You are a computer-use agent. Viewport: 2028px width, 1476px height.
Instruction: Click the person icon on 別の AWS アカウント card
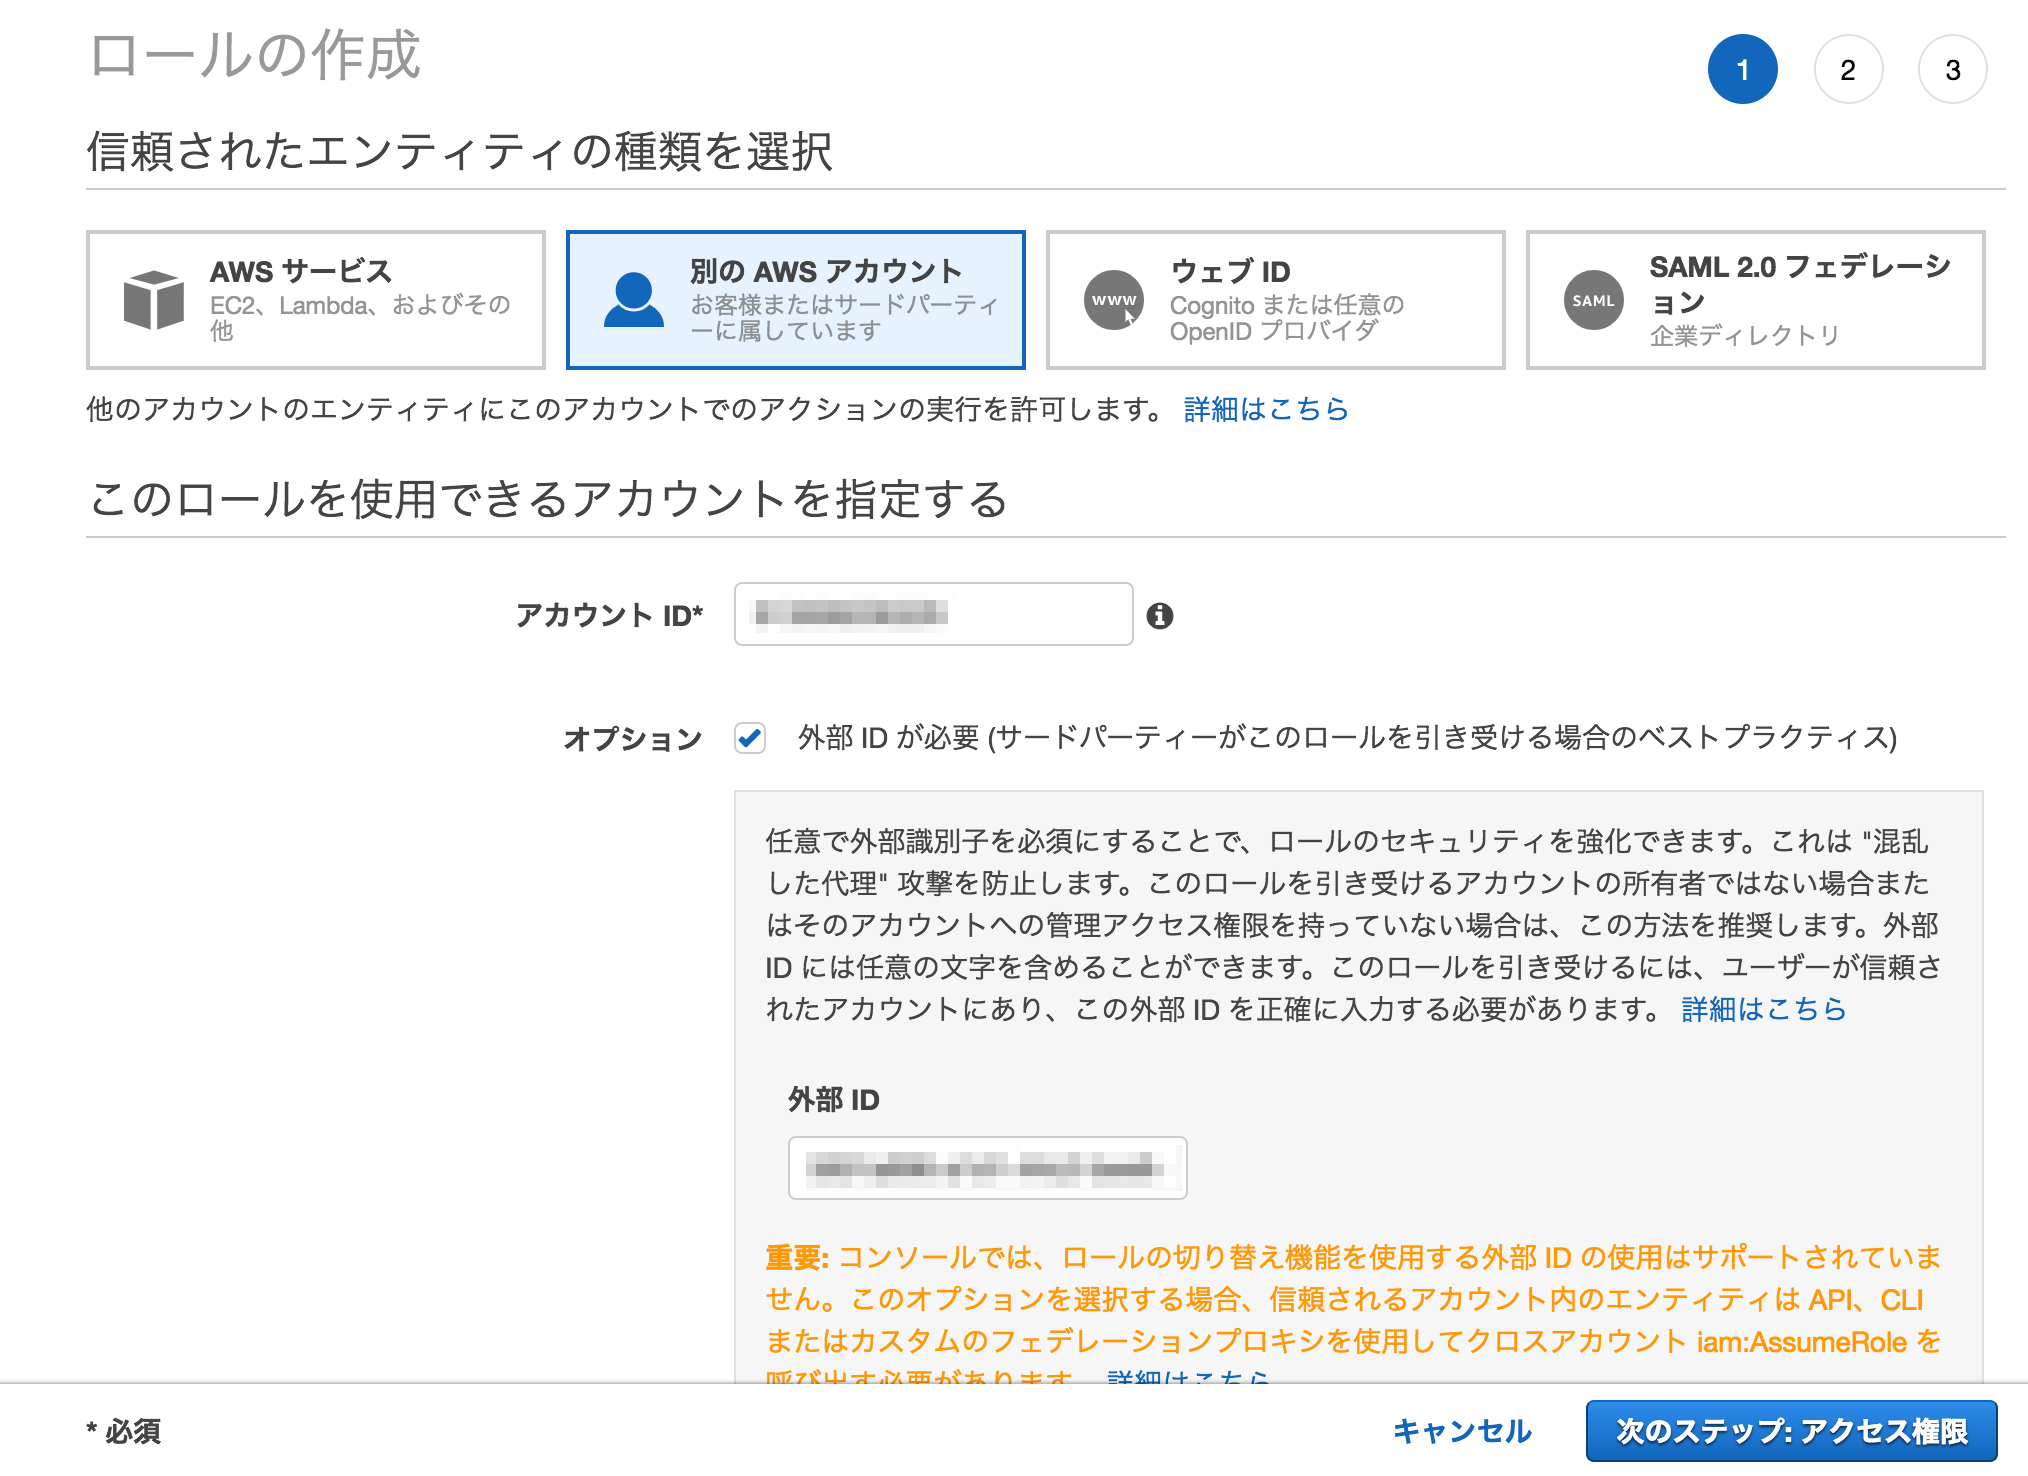point(634,299)
